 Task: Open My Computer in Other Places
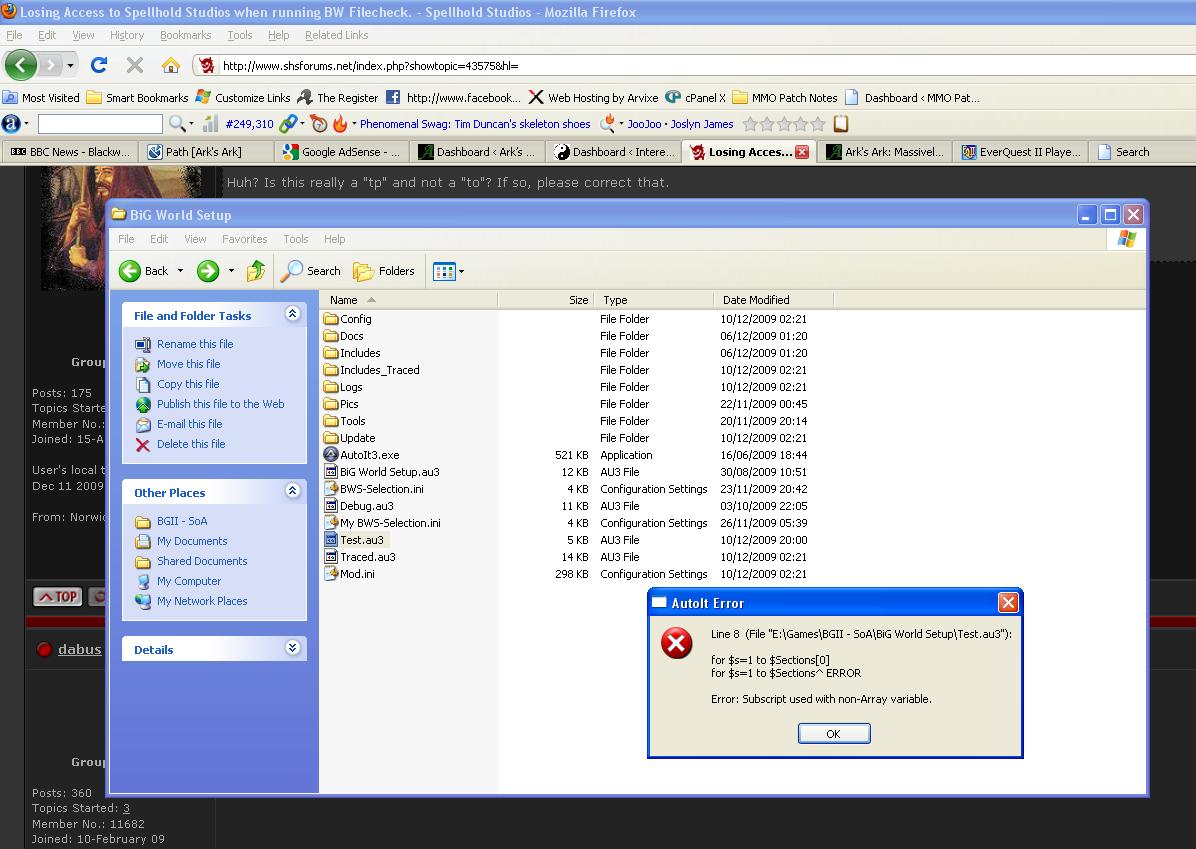188,581
